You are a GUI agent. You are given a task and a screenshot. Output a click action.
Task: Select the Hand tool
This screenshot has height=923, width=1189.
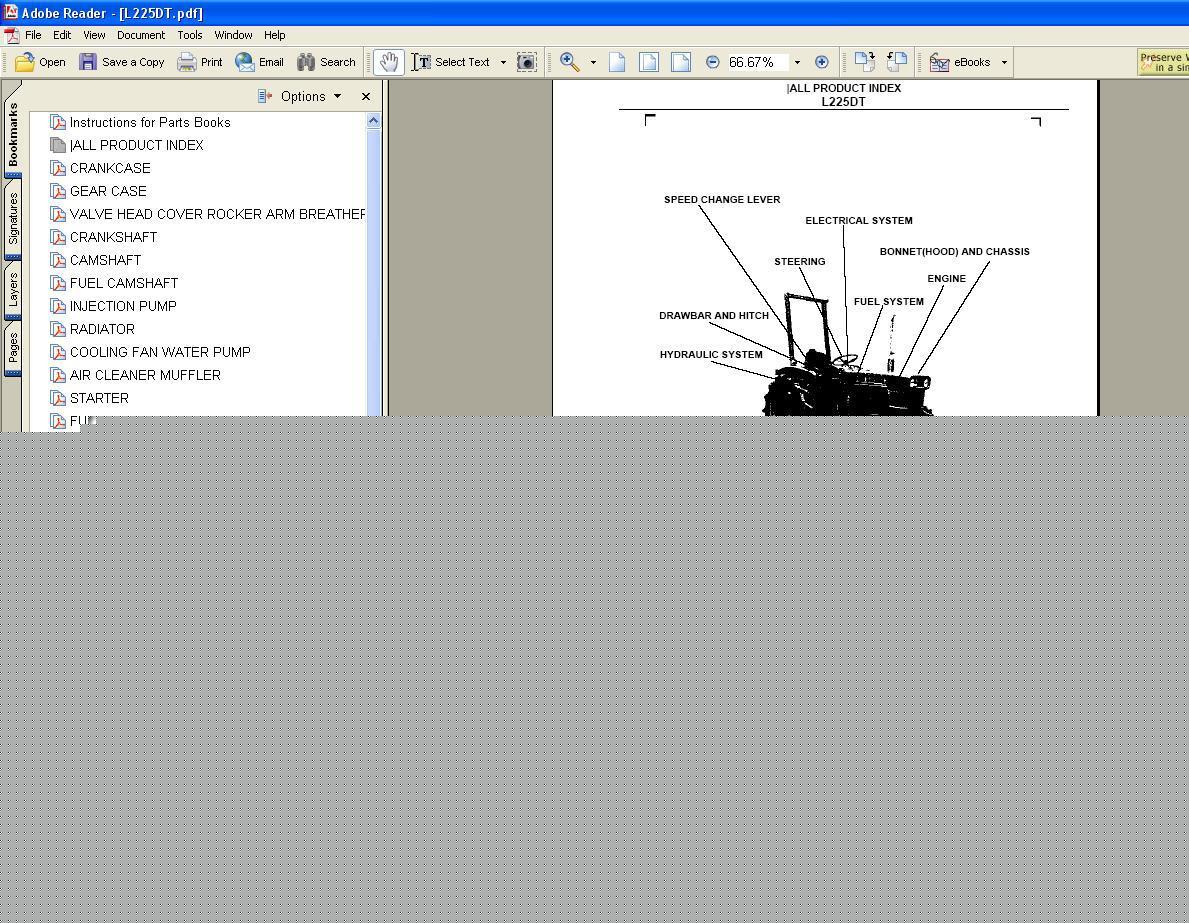coord(389,62)
